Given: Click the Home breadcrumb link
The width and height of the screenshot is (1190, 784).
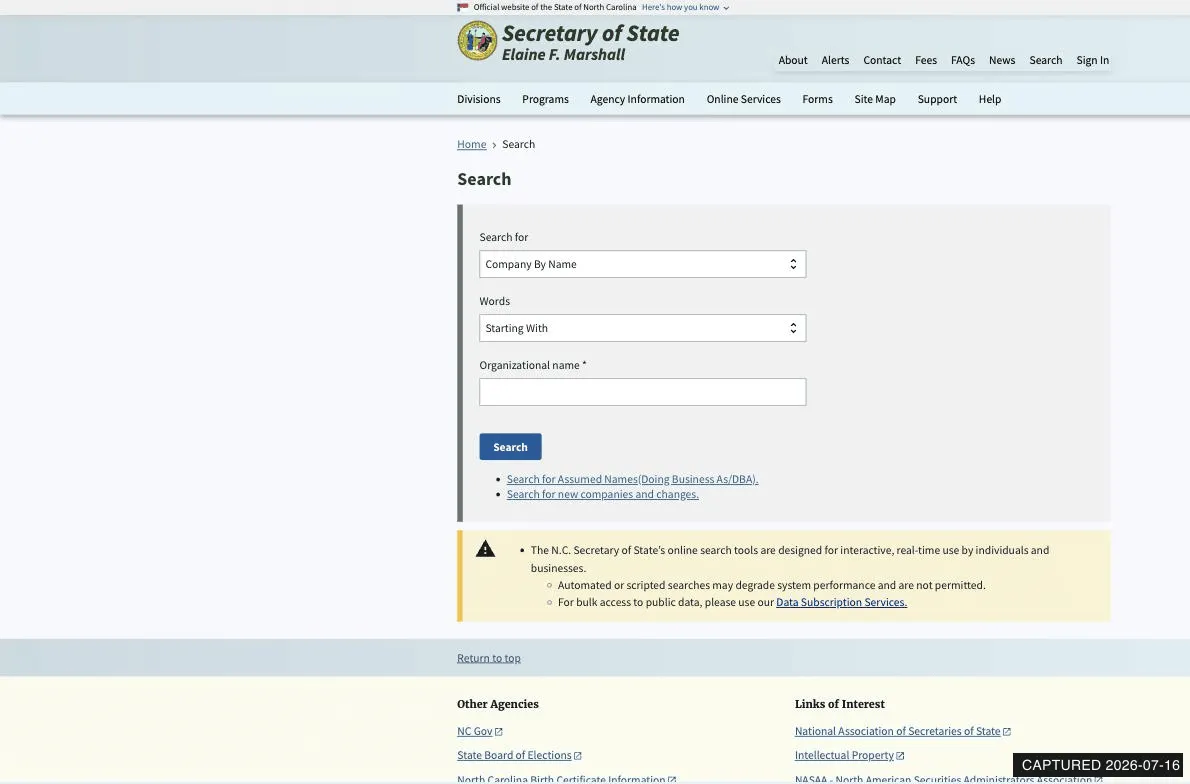Looking at the screenshot, I should click(471, 144).
